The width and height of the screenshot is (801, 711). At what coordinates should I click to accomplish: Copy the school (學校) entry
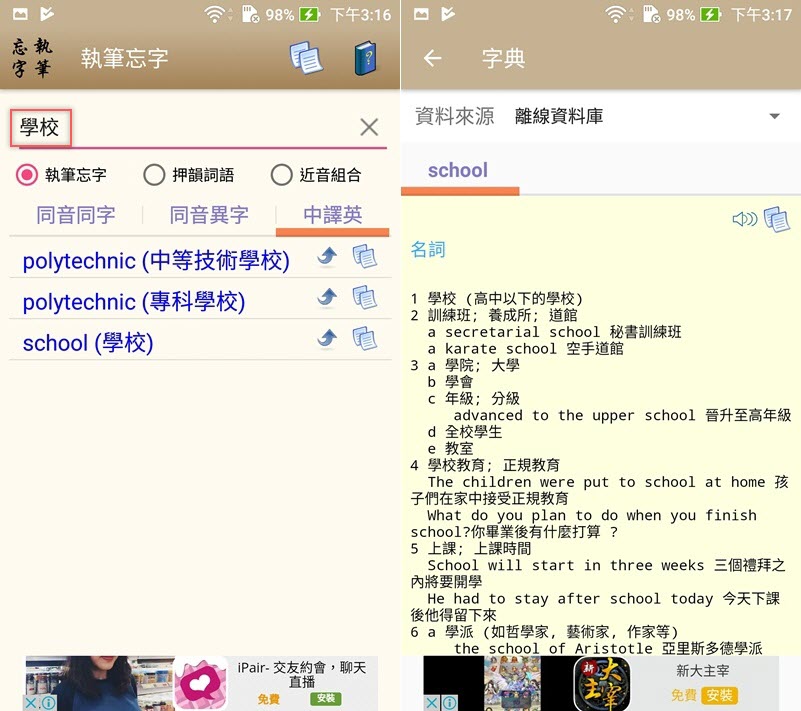365,339
